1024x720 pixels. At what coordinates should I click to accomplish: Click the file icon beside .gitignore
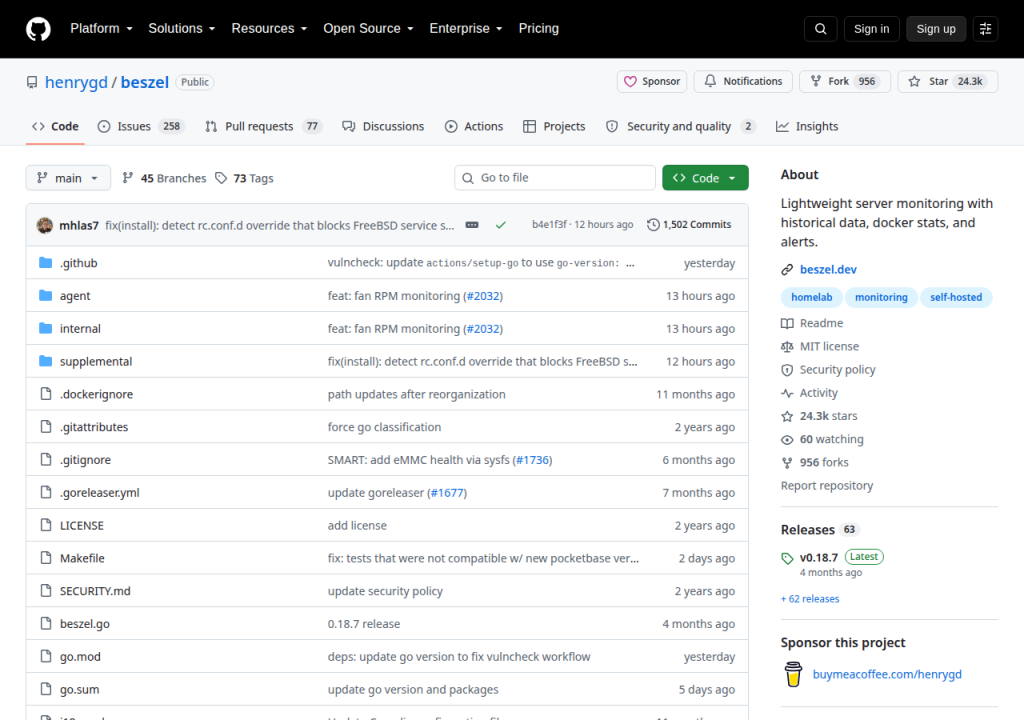click(45, 459)
